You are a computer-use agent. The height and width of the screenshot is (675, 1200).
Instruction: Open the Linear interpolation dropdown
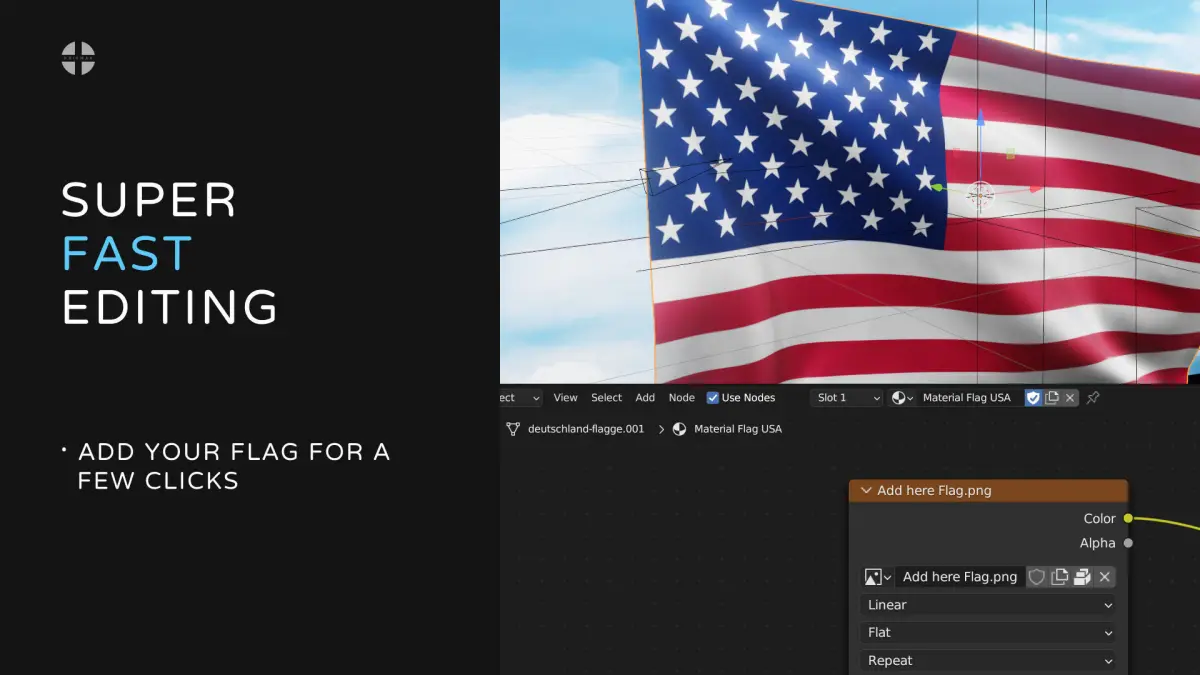988,605
